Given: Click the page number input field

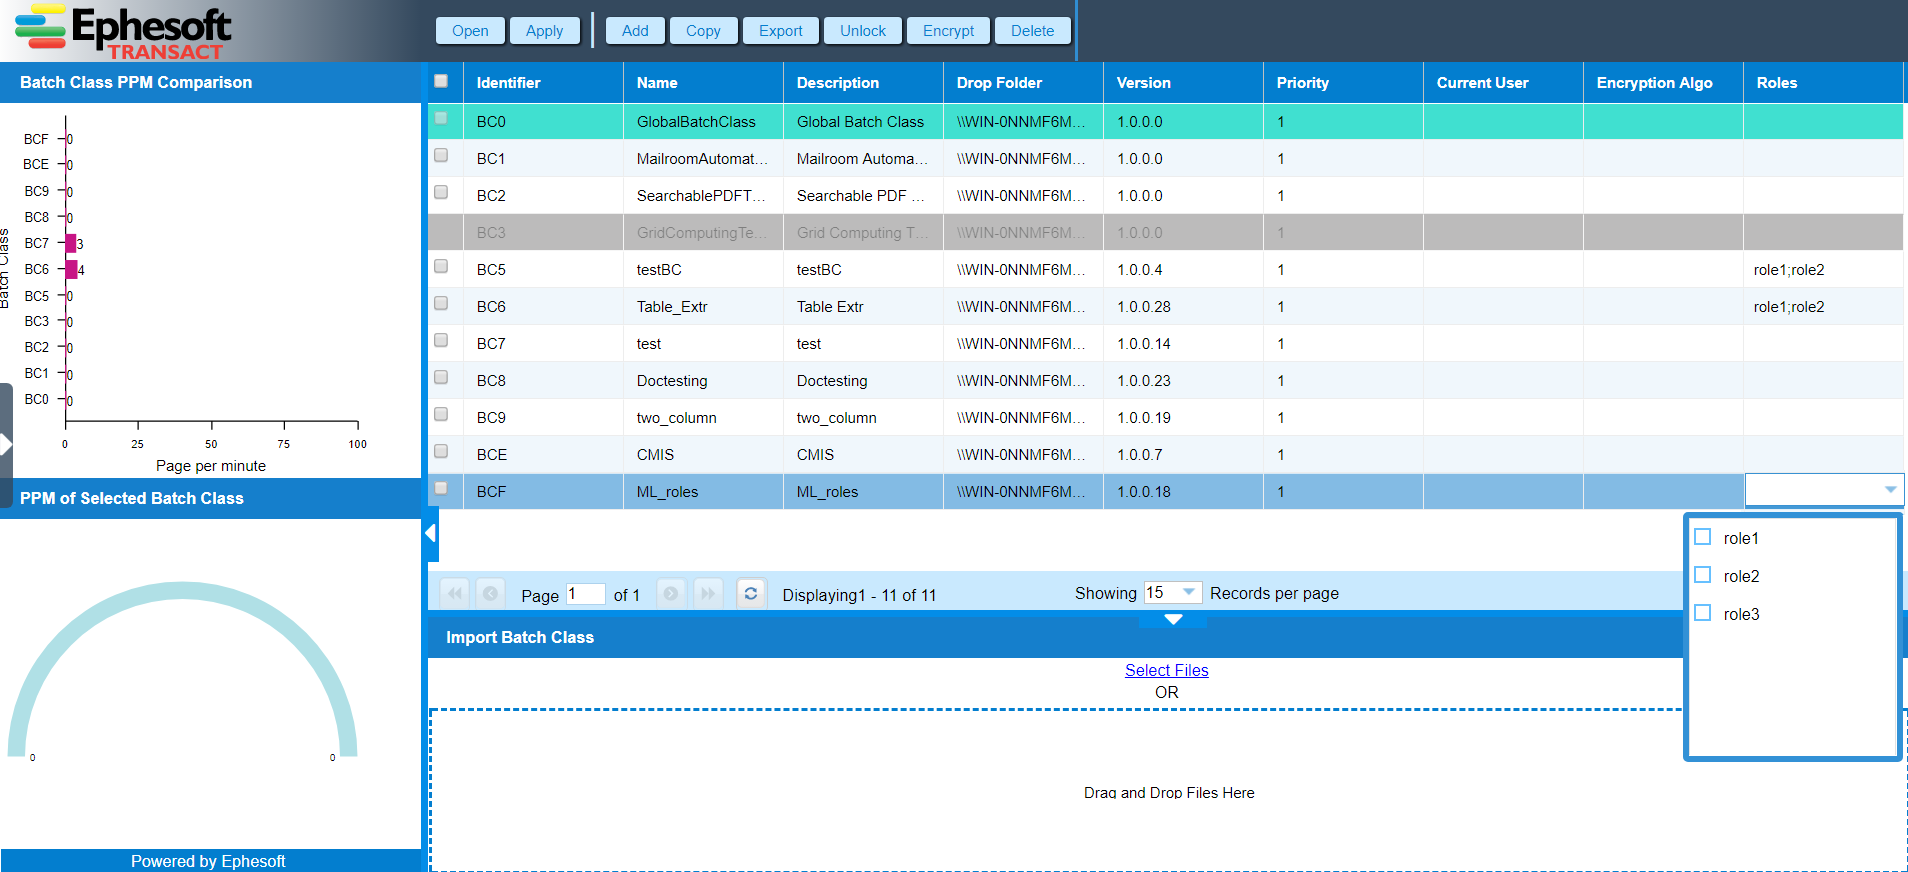Looking at the screenshot, I should point(586,594).
